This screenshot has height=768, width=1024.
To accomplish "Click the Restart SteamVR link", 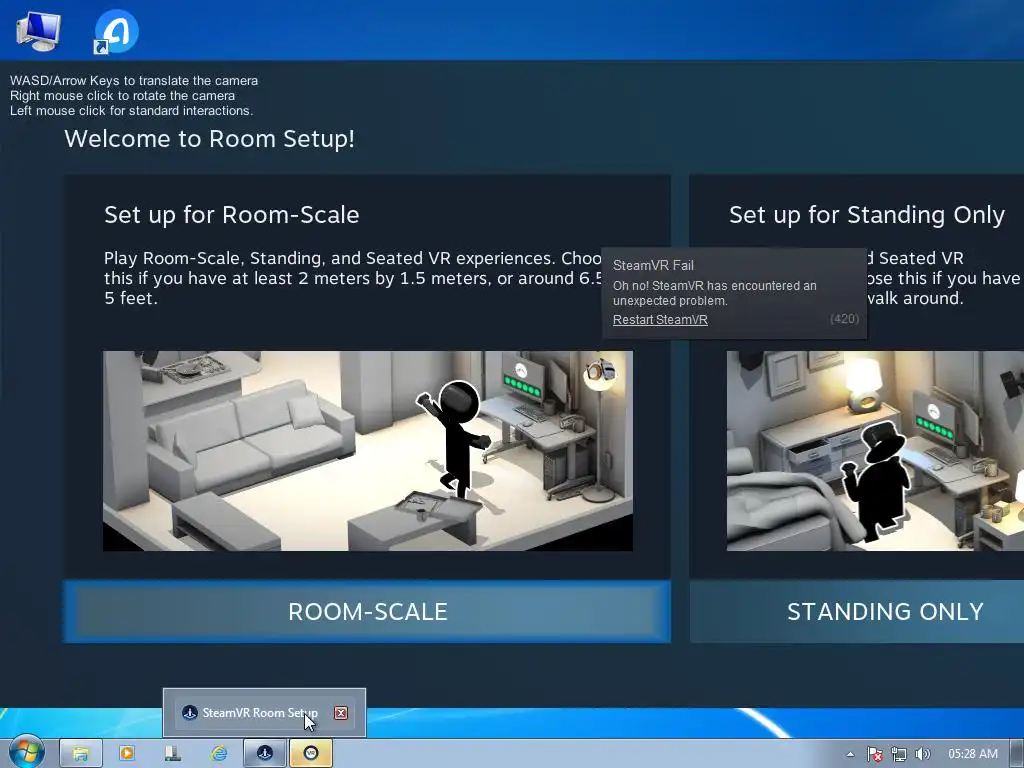I will coord(660,319).
